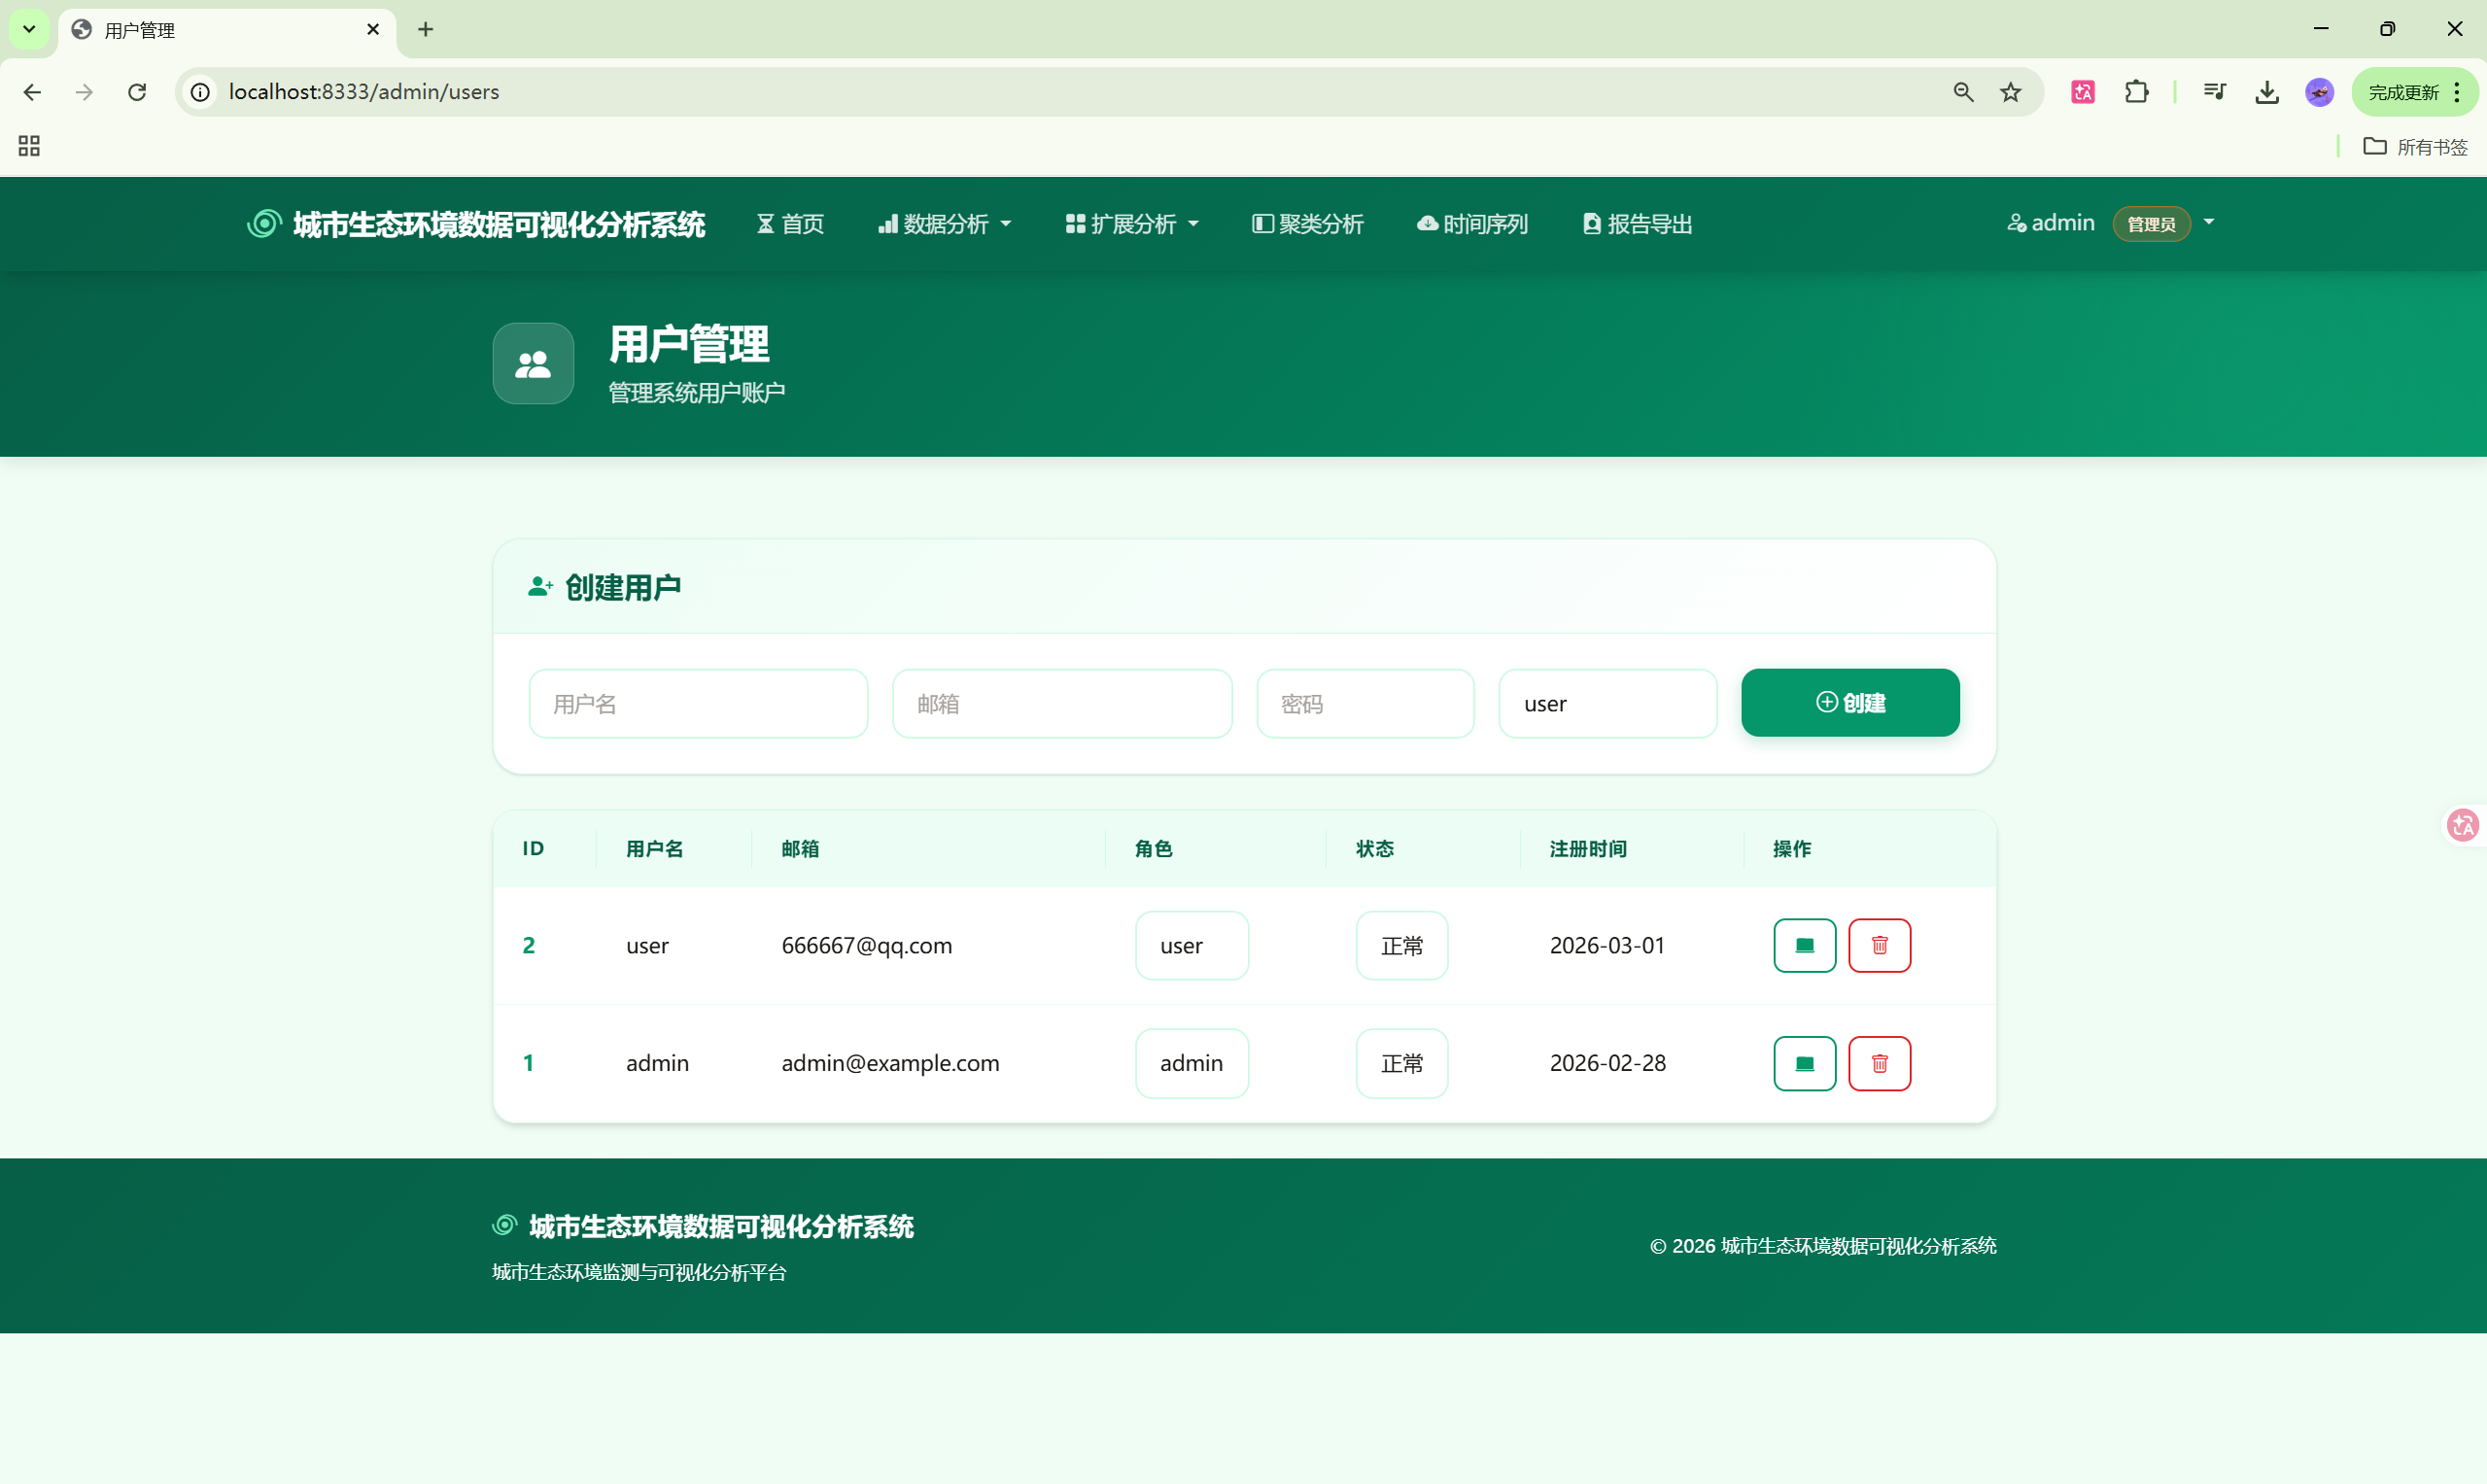
Task: Click the footer copyright text © 2026
Action: click(1822, 1246)
